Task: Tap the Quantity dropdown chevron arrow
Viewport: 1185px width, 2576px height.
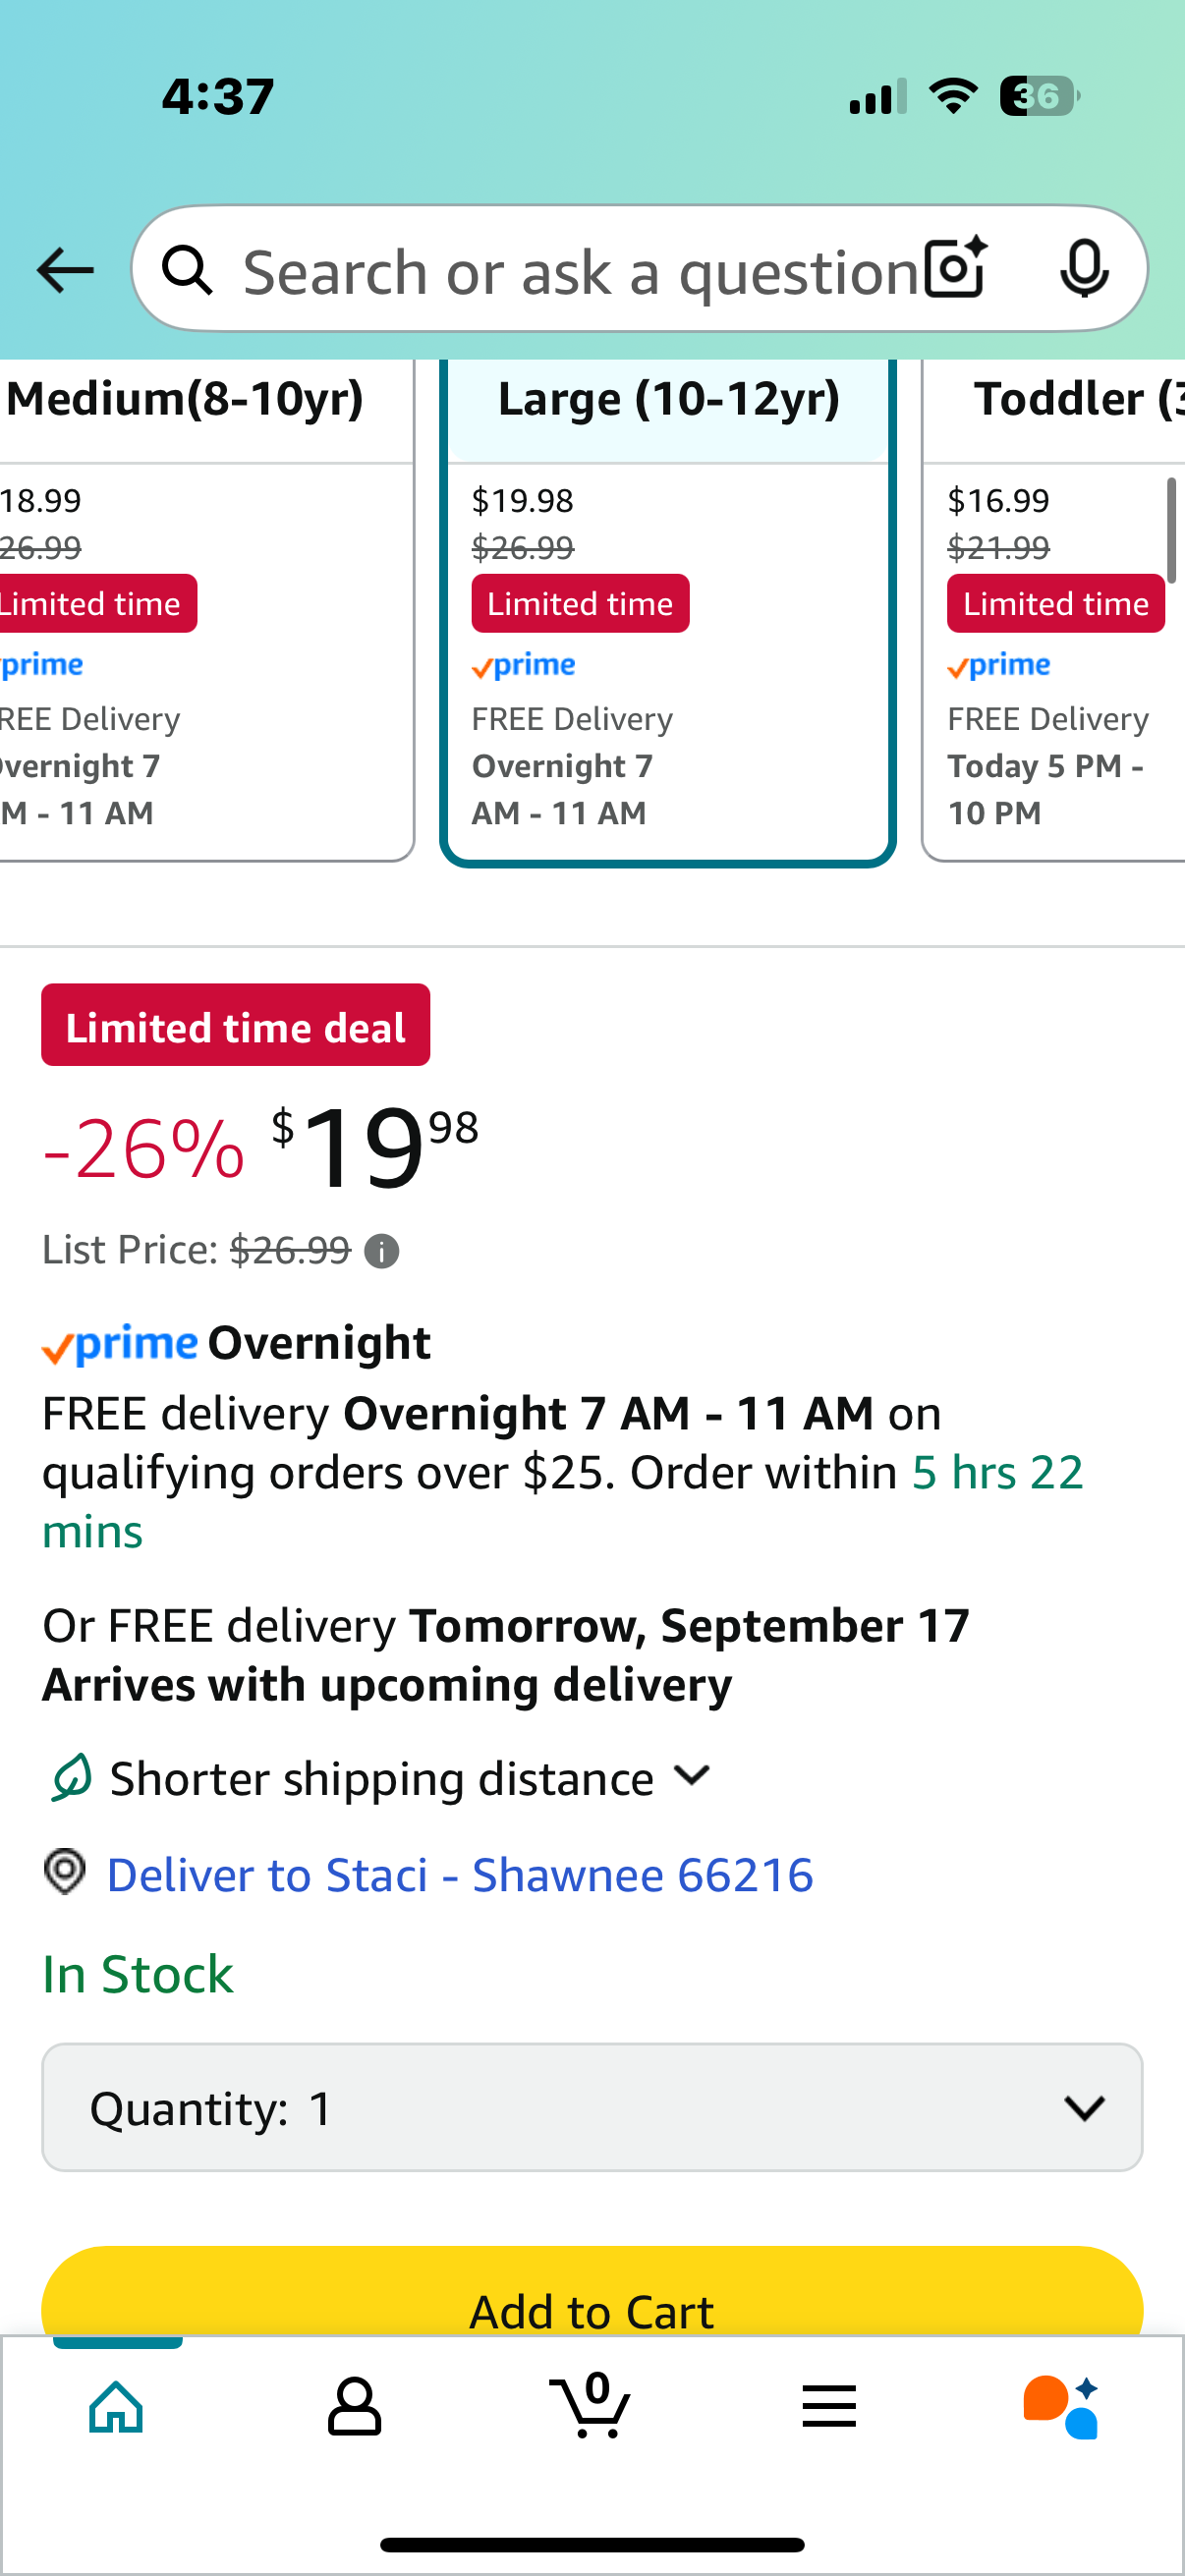Action: [x=1084, y=2108]
